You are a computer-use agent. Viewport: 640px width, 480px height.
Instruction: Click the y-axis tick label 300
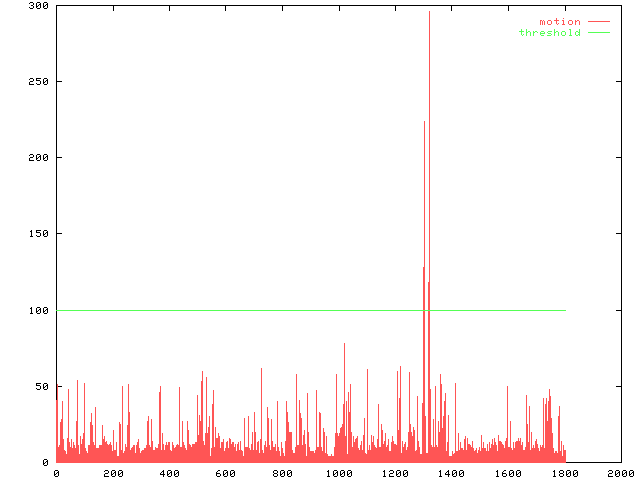pos(38,6)
